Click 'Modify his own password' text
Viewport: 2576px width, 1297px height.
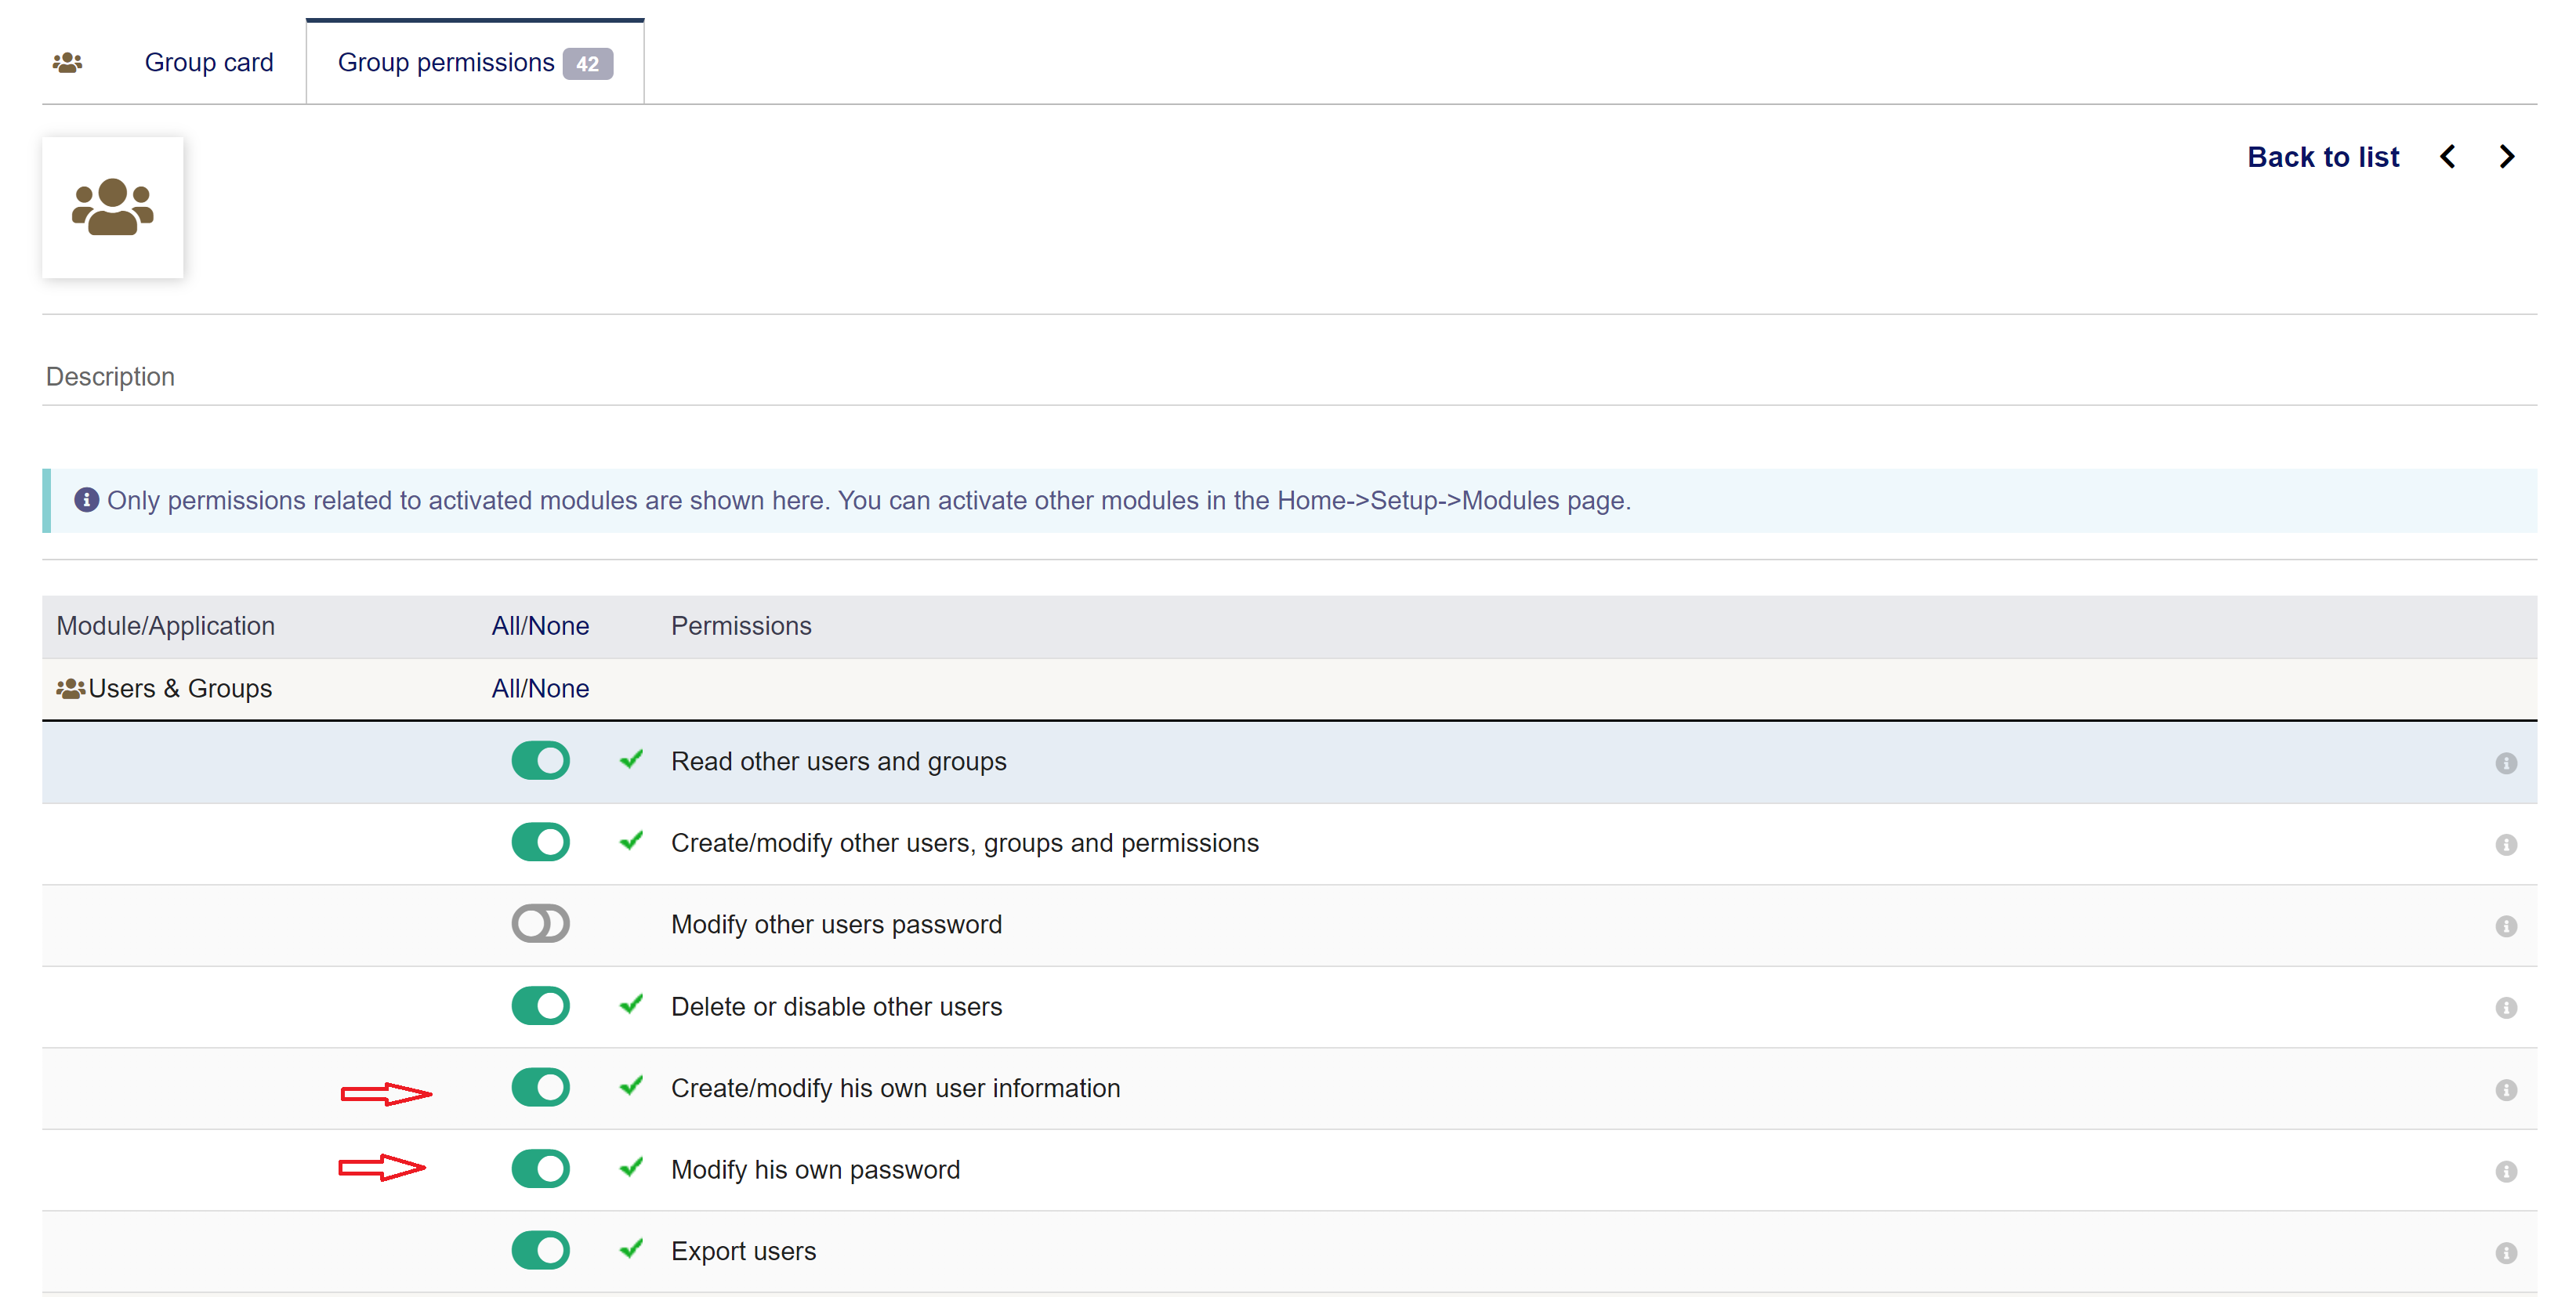[x=815, y=1170]
